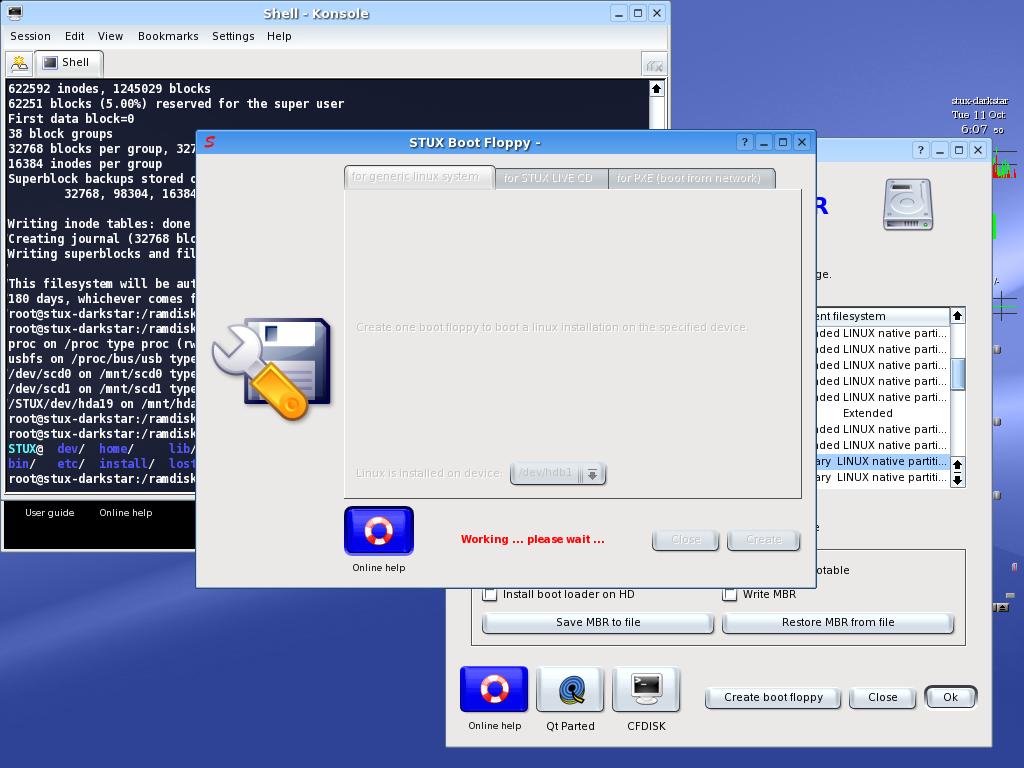Click the Create boot floppy button

pyautogui.click(x=773, y=697)
